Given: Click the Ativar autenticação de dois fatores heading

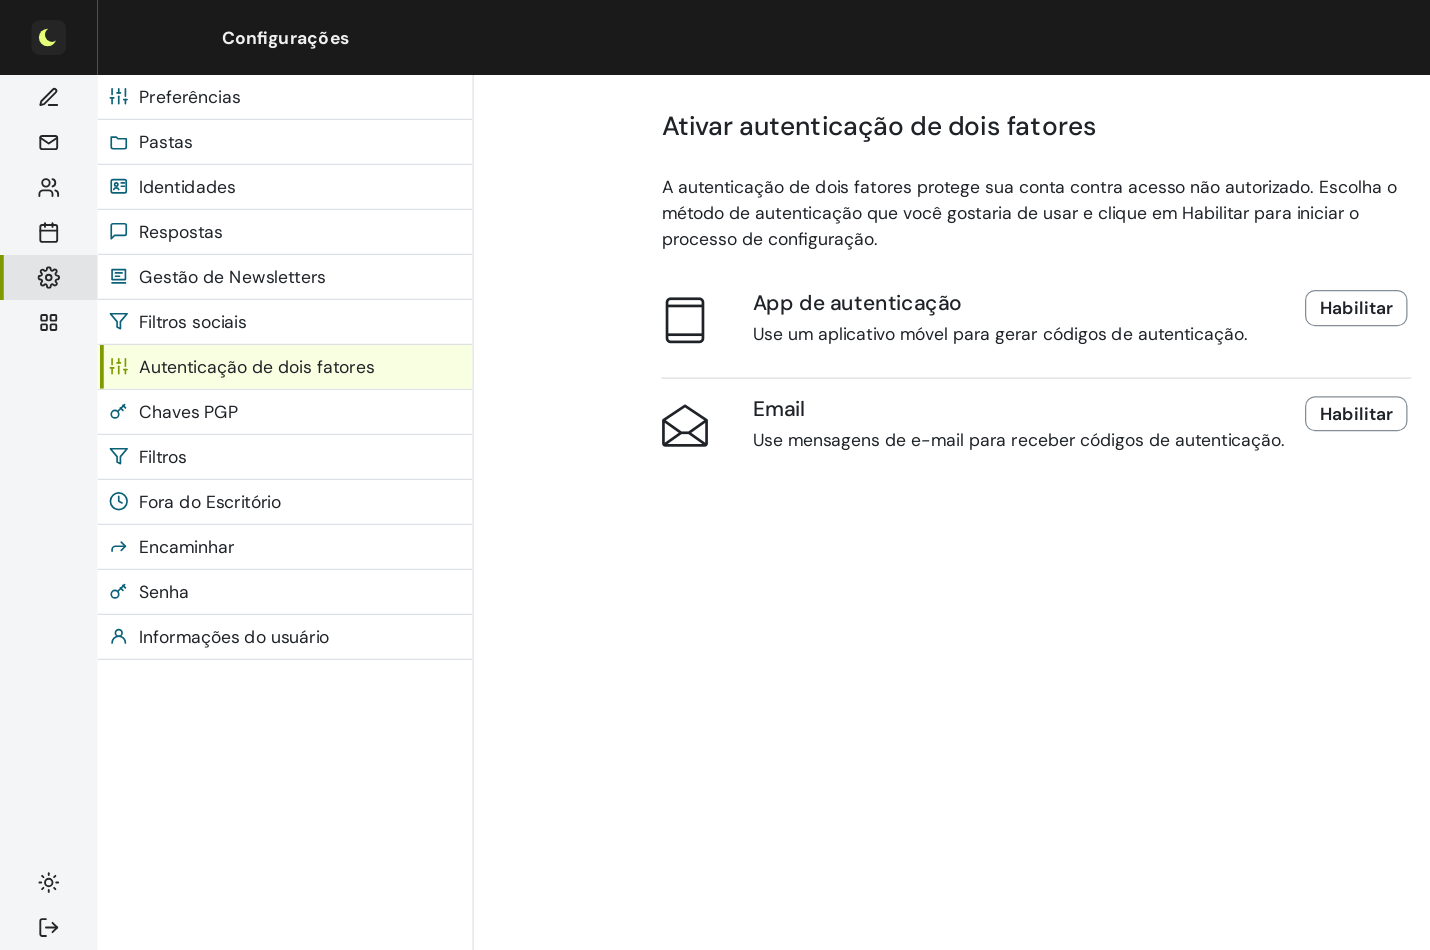Looking at the screenshot, I should pos(879,126).
